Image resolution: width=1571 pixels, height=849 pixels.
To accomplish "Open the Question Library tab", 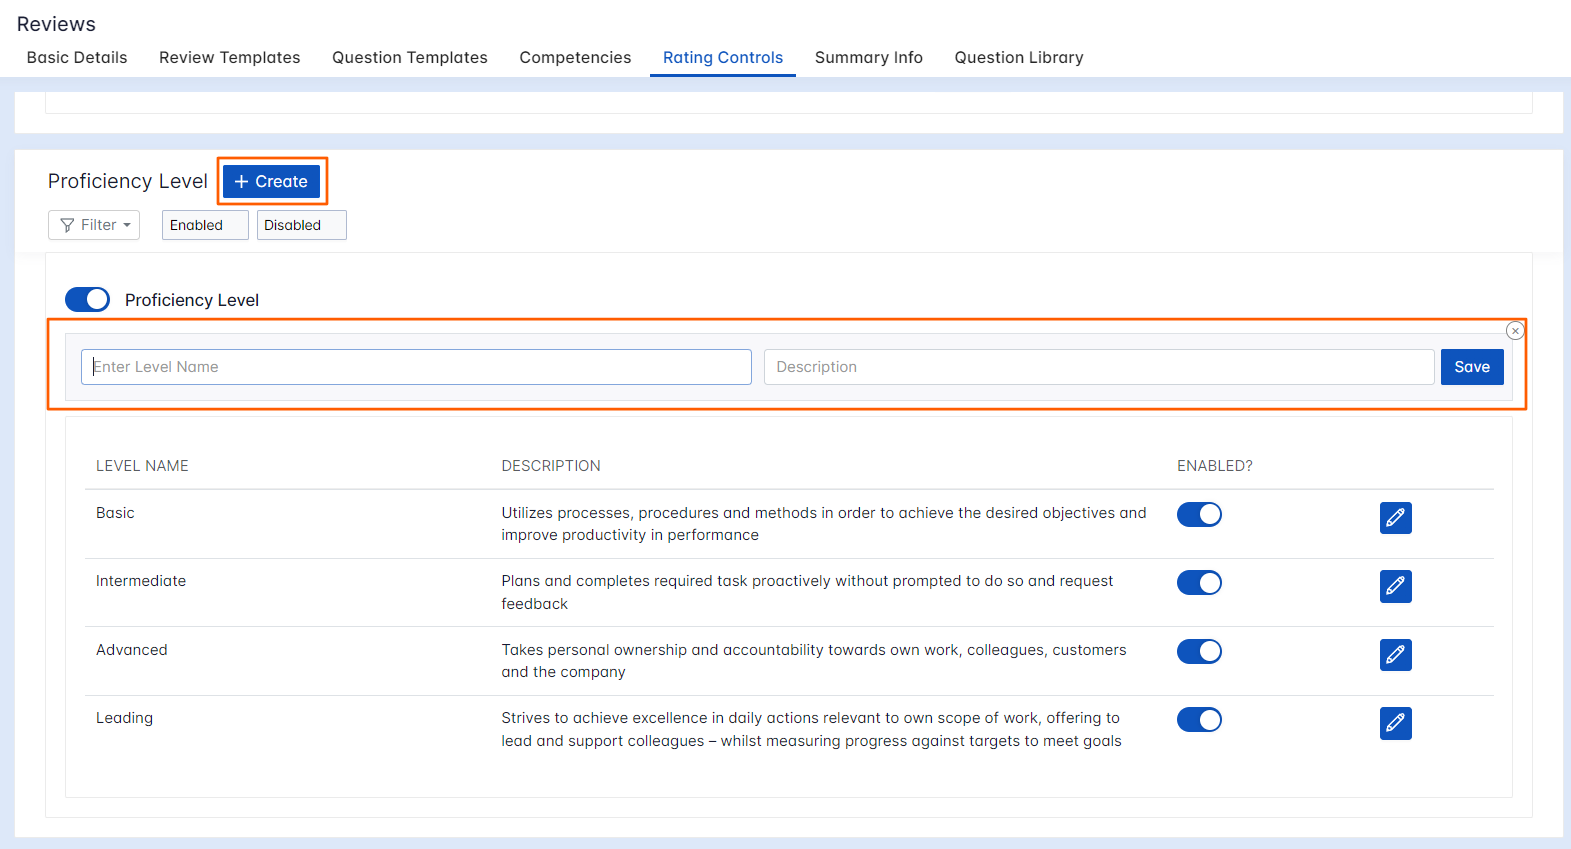I will [1018, 58].
